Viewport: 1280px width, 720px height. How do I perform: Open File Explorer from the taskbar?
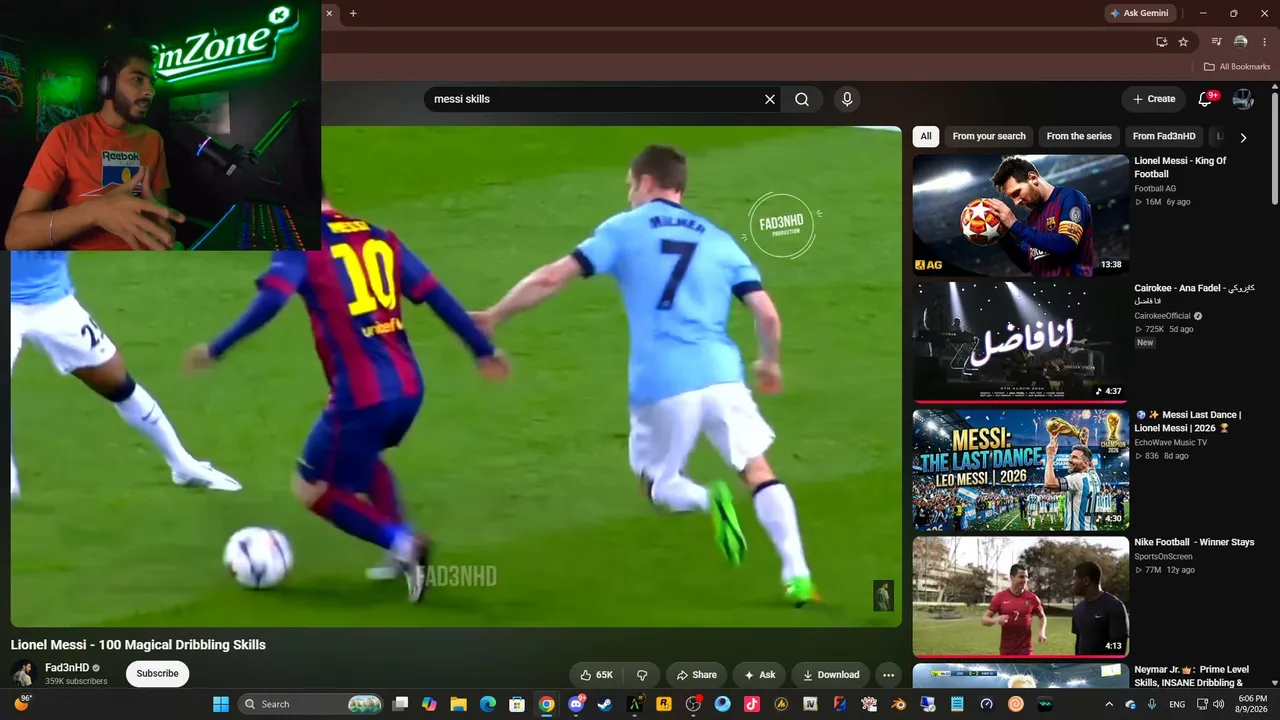click(x=458, y=704)
